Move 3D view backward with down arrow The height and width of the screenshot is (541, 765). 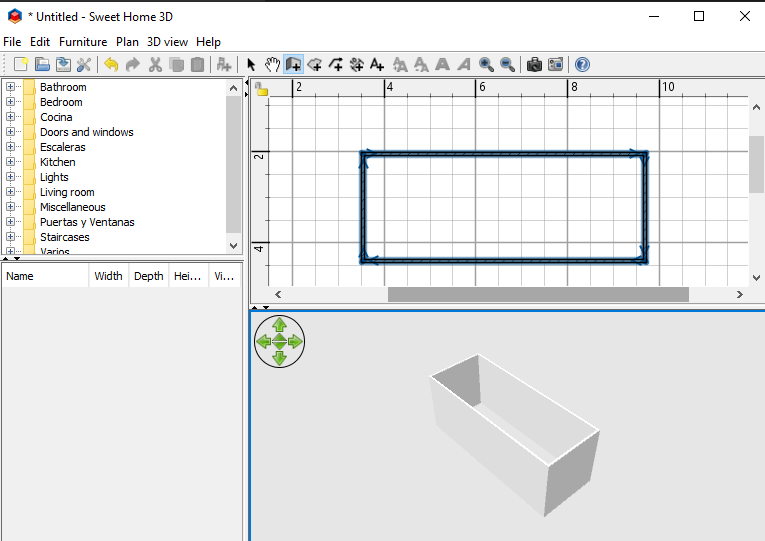[279, 359]
